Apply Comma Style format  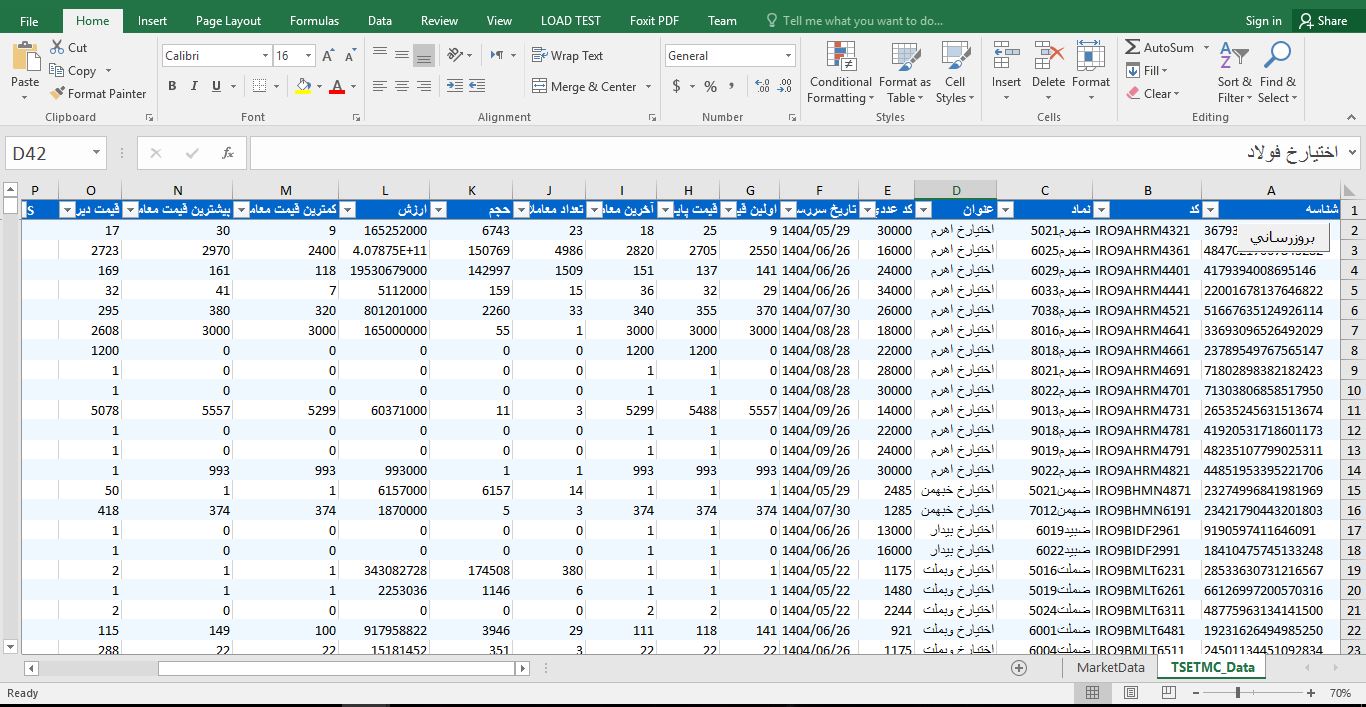pyautogui.click(x=732, y=87)
